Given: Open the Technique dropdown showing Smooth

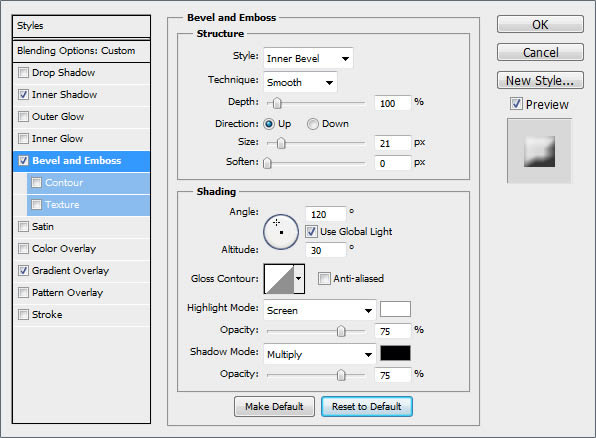Looking at the screenshot, I should point(300,82).
